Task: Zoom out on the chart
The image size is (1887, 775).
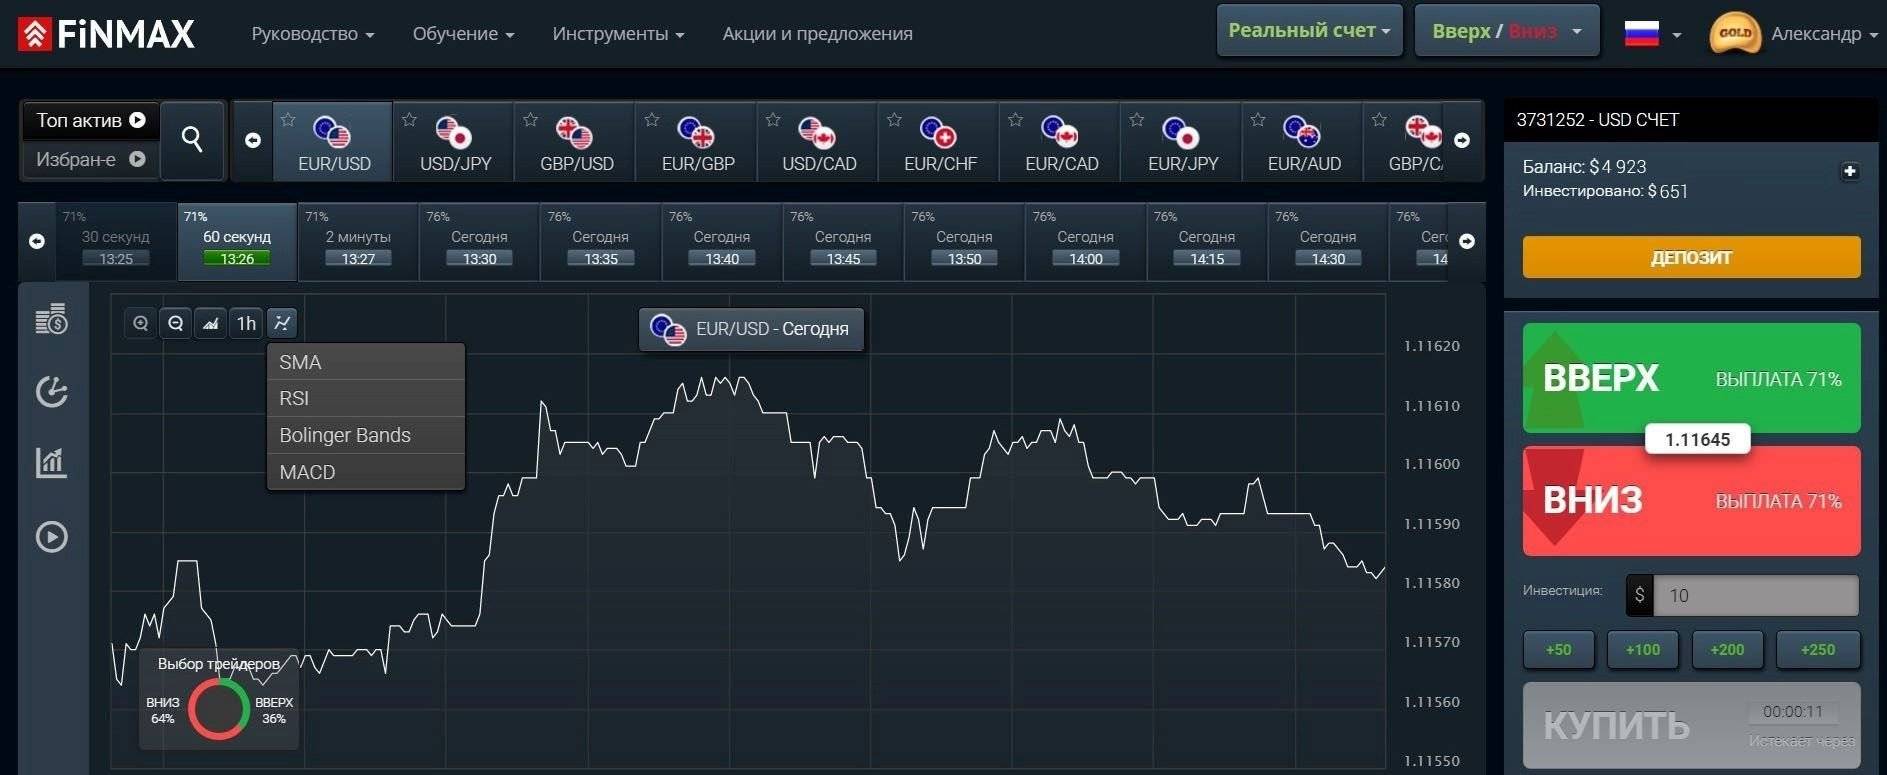Action: (x=176, y=323)
